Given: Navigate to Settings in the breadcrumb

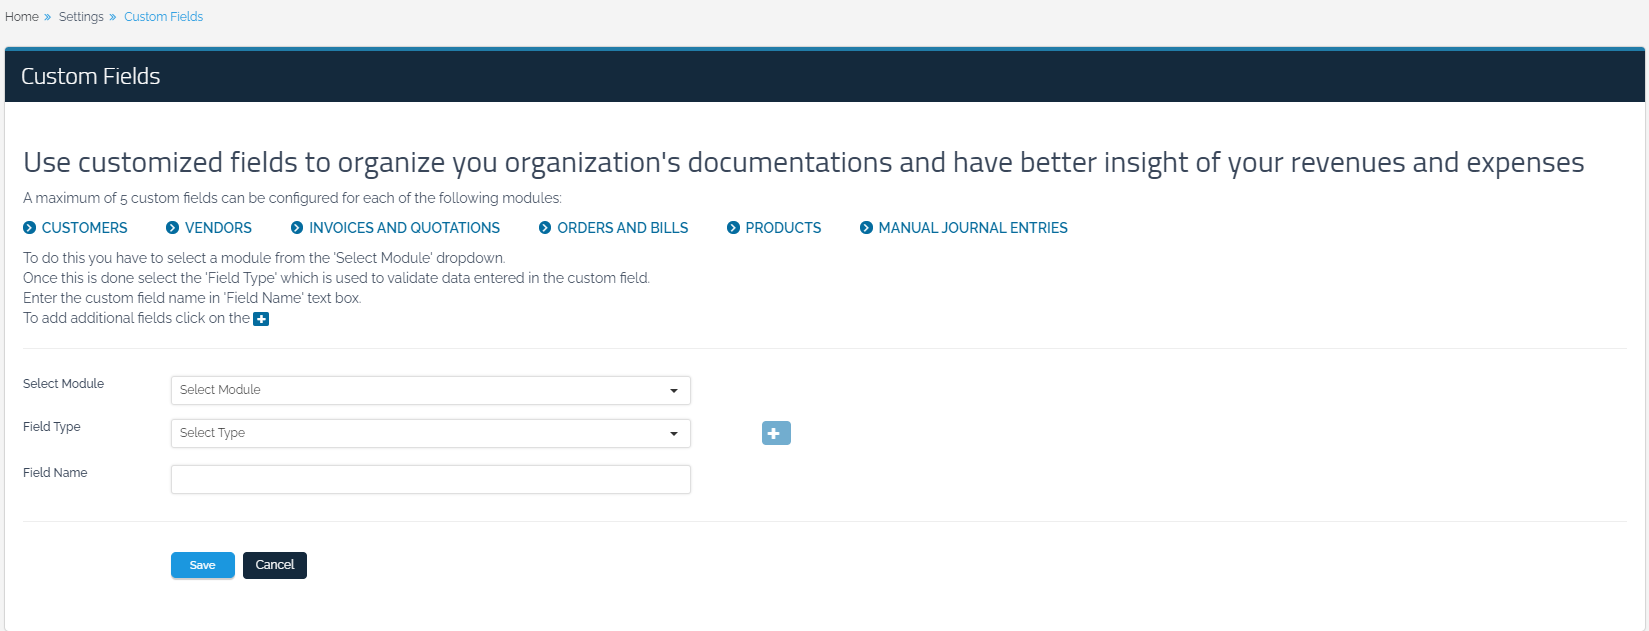Looking at the screenshot, I should [81, 17].
